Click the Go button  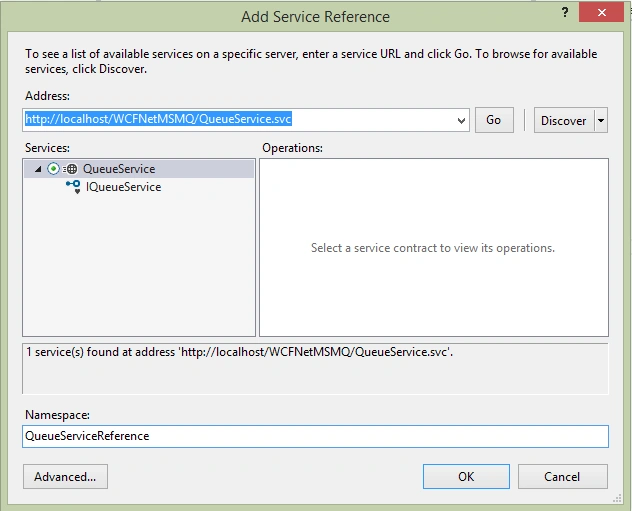point(494,120)
